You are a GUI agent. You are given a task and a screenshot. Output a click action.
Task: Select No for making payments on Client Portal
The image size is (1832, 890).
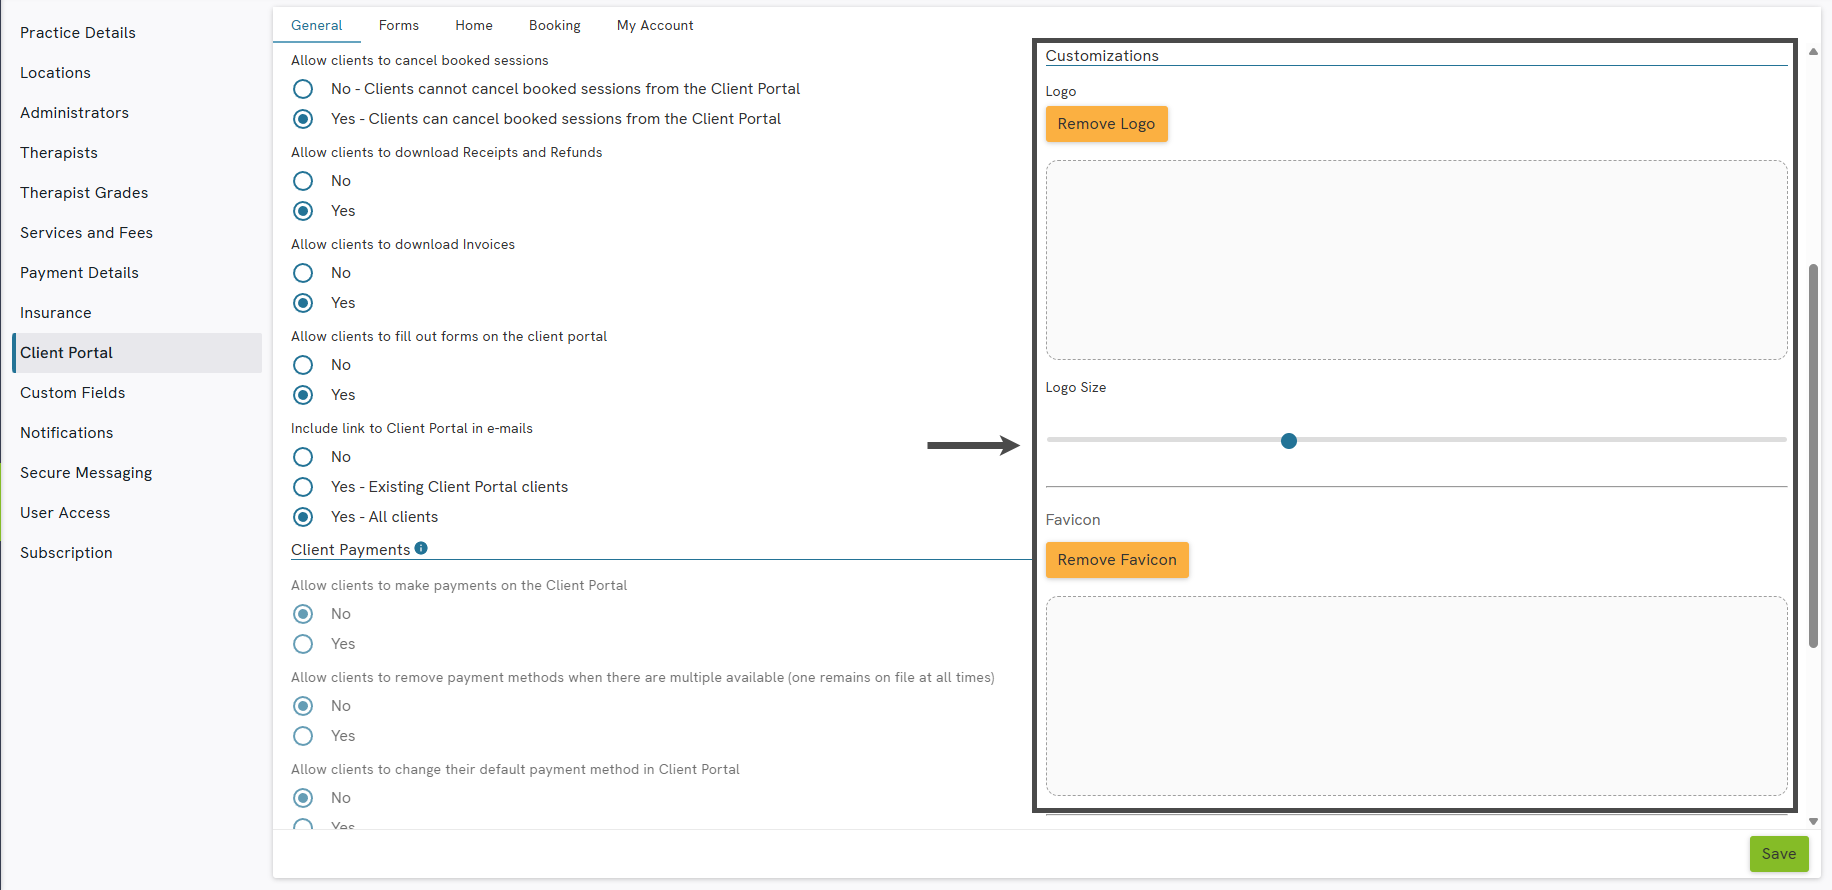point(303,614)
